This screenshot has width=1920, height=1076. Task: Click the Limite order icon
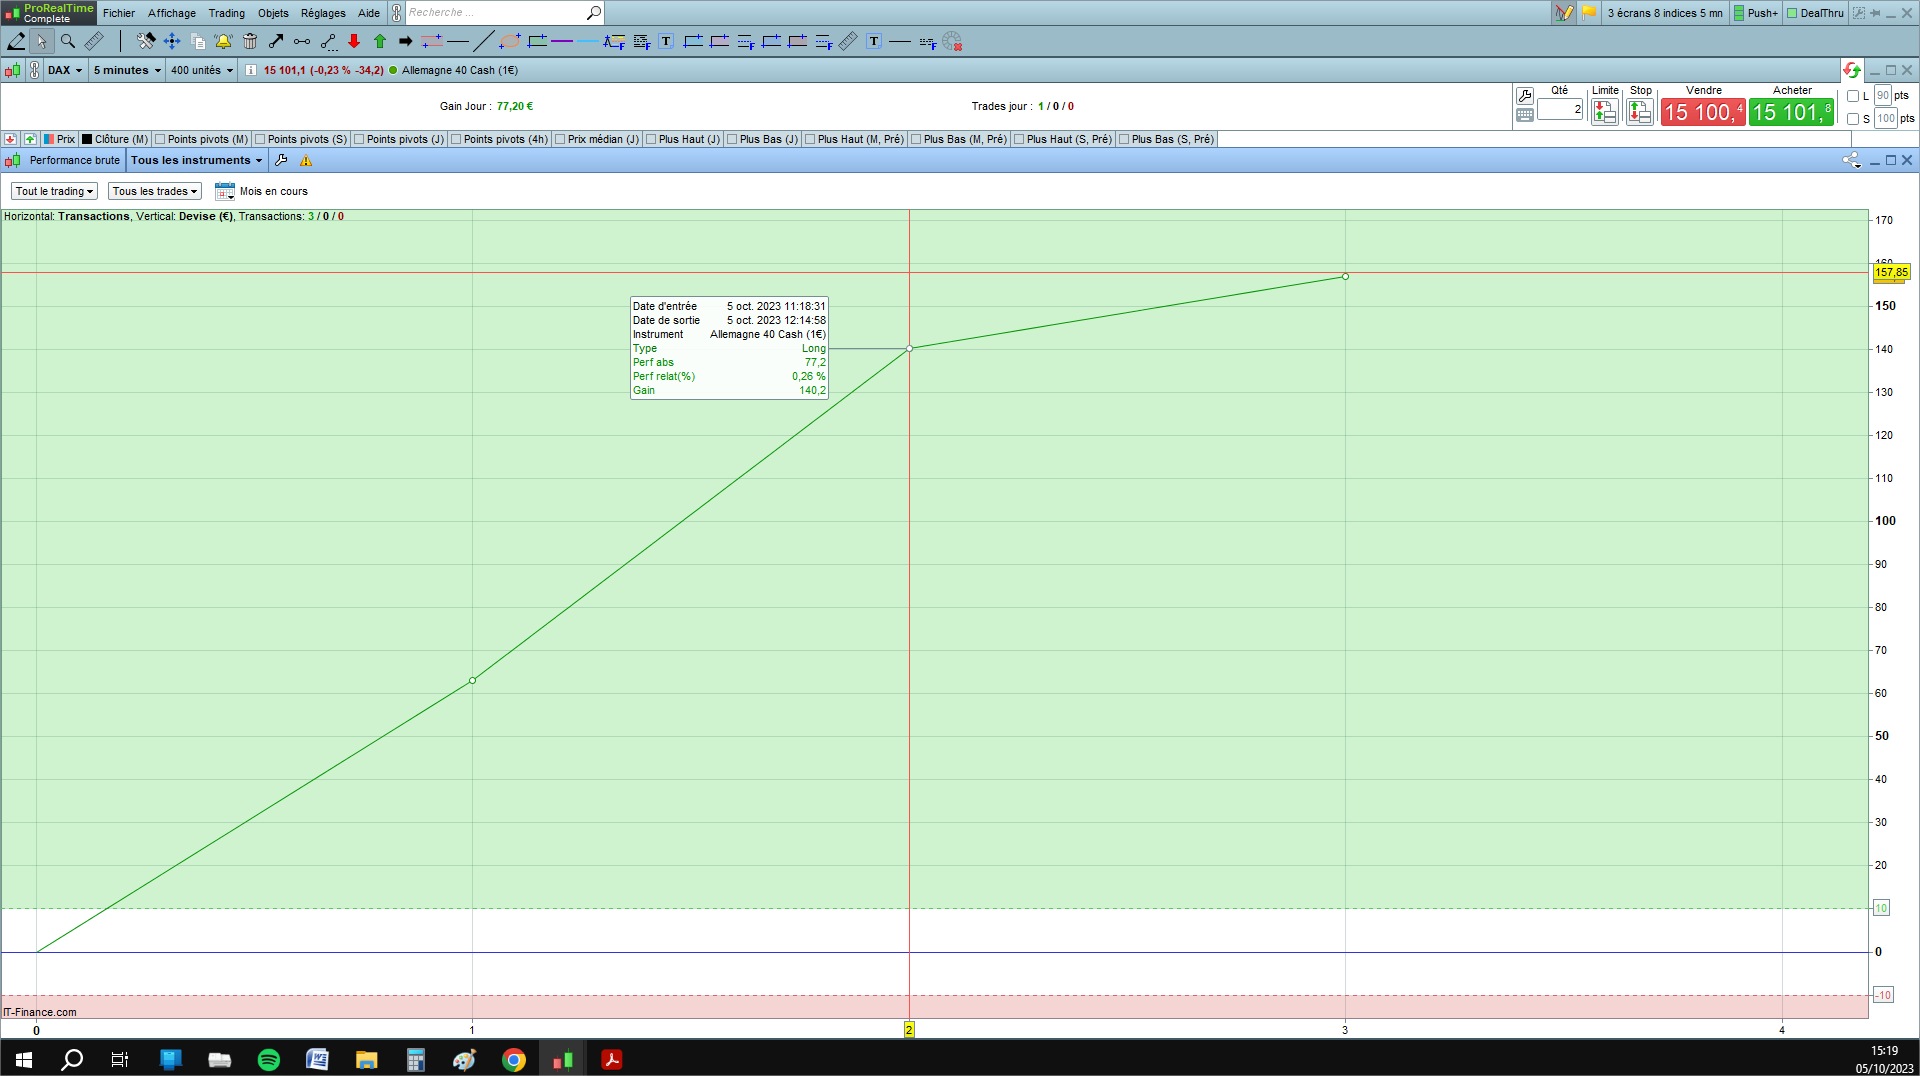(x=1605, y=111)
